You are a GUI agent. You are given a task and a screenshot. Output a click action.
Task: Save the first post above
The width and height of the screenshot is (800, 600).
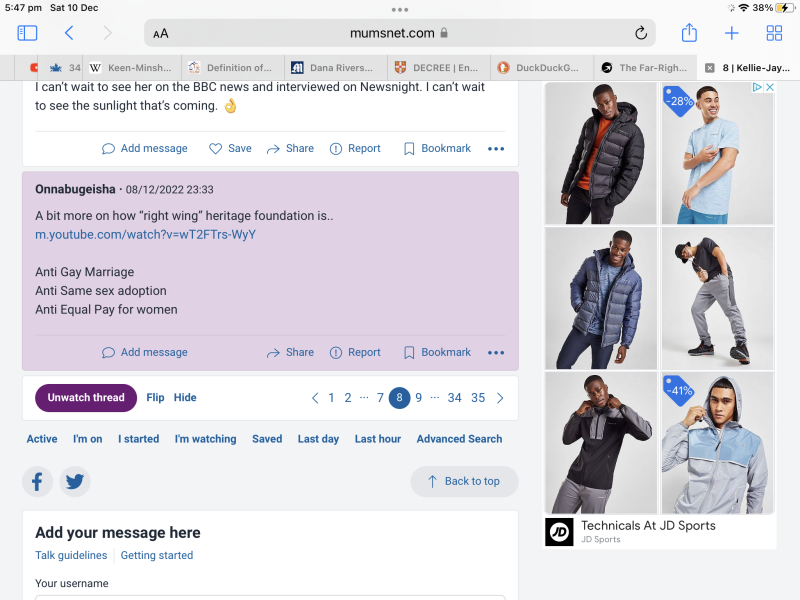(x=230, y=148)
